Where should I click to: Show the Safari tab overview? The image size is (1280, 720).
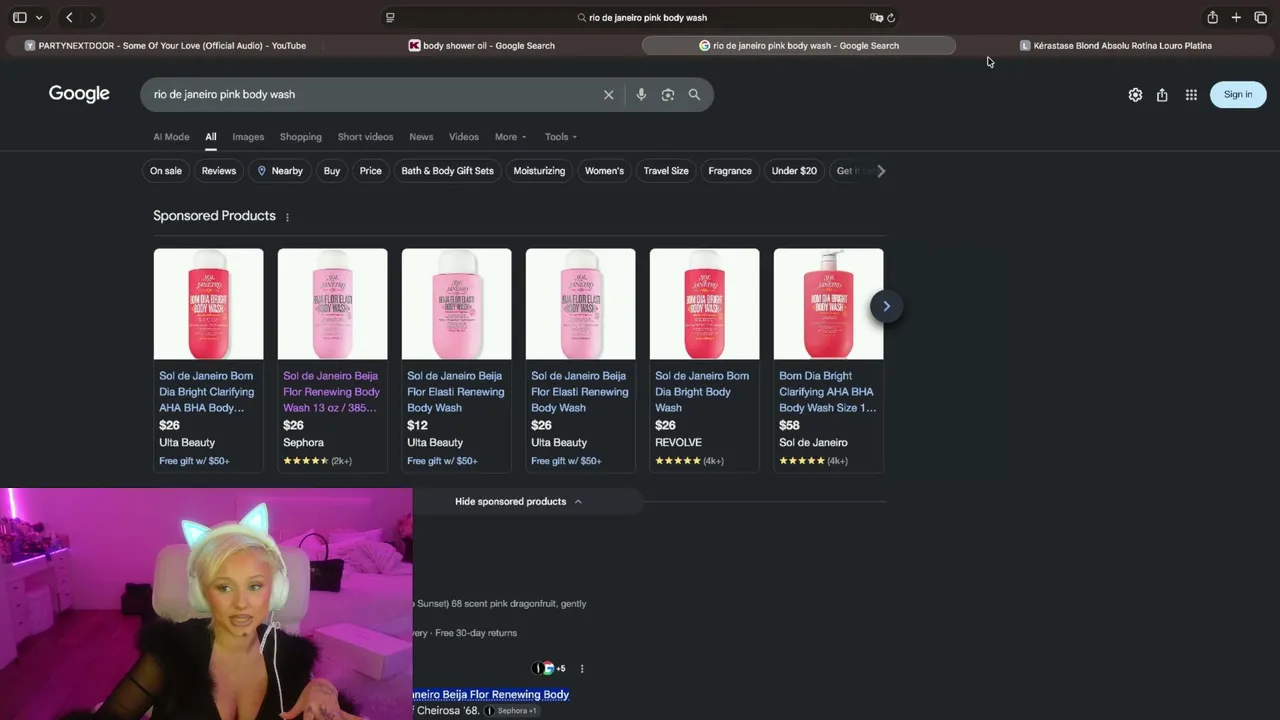[1260, 17]
